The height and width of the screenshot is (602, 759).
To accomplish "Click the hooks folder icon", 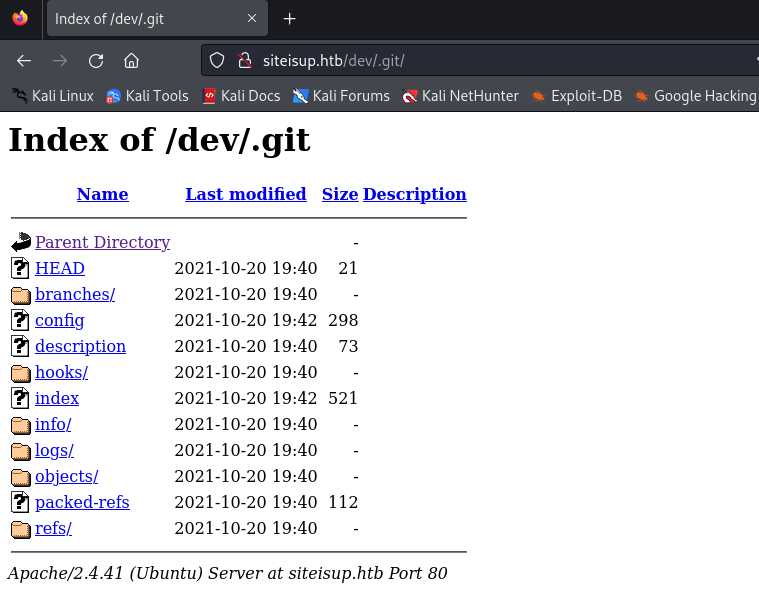I will [x=21, y=373].
